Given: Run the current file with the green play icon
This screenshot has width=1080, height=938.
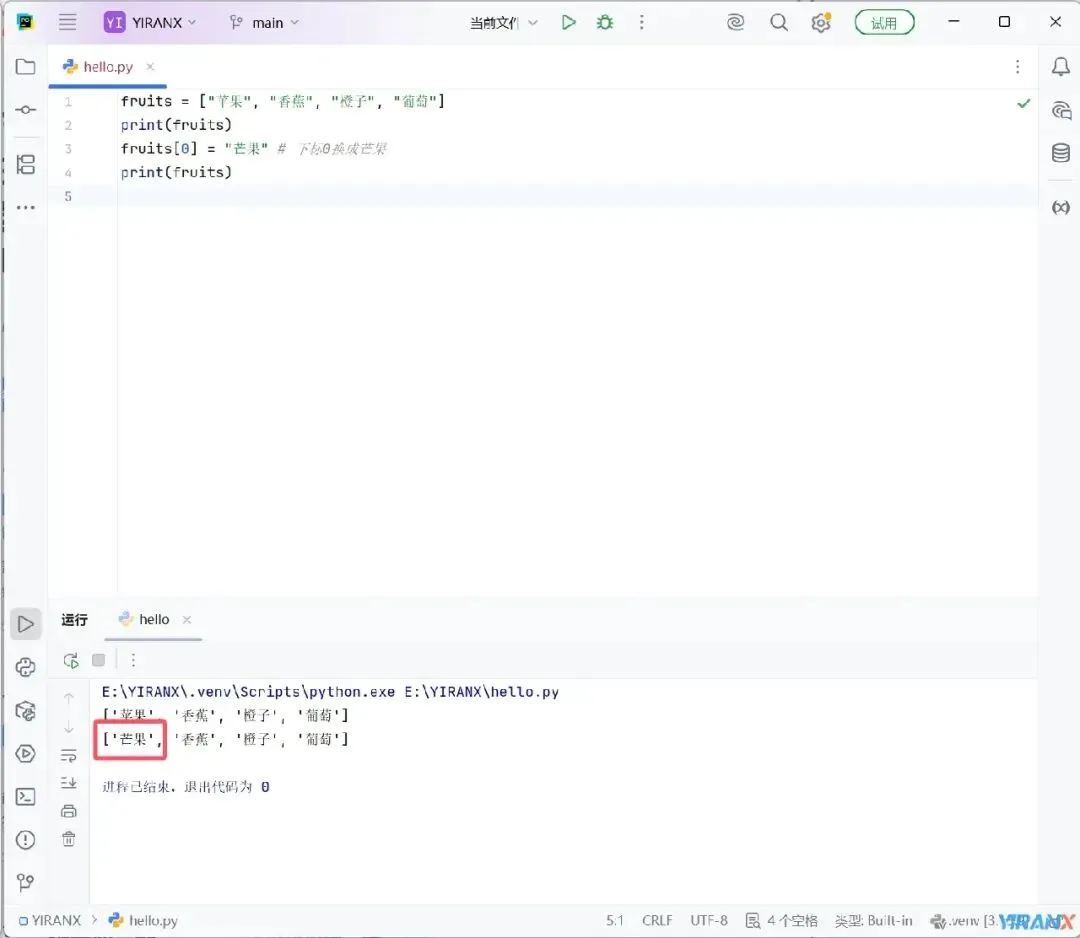Looking at the screenshot, I should click(x=568, y=23).
